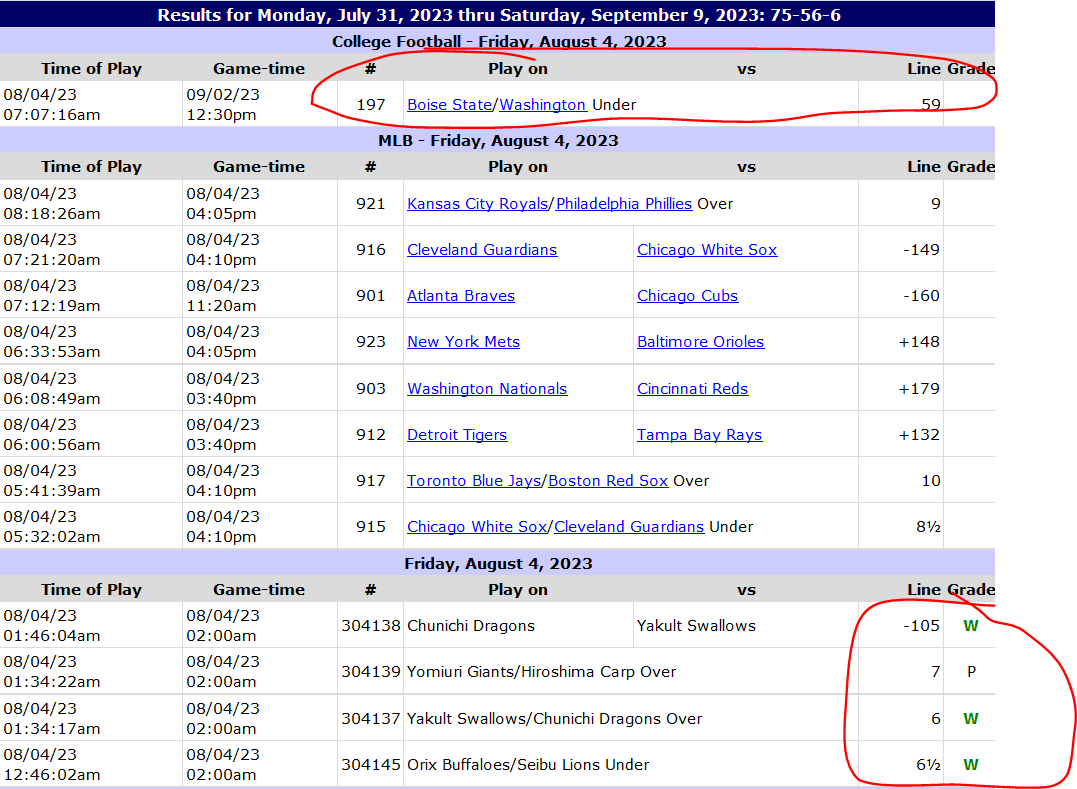
Task: Select the play number 197 cell
Action: point(371,104)
